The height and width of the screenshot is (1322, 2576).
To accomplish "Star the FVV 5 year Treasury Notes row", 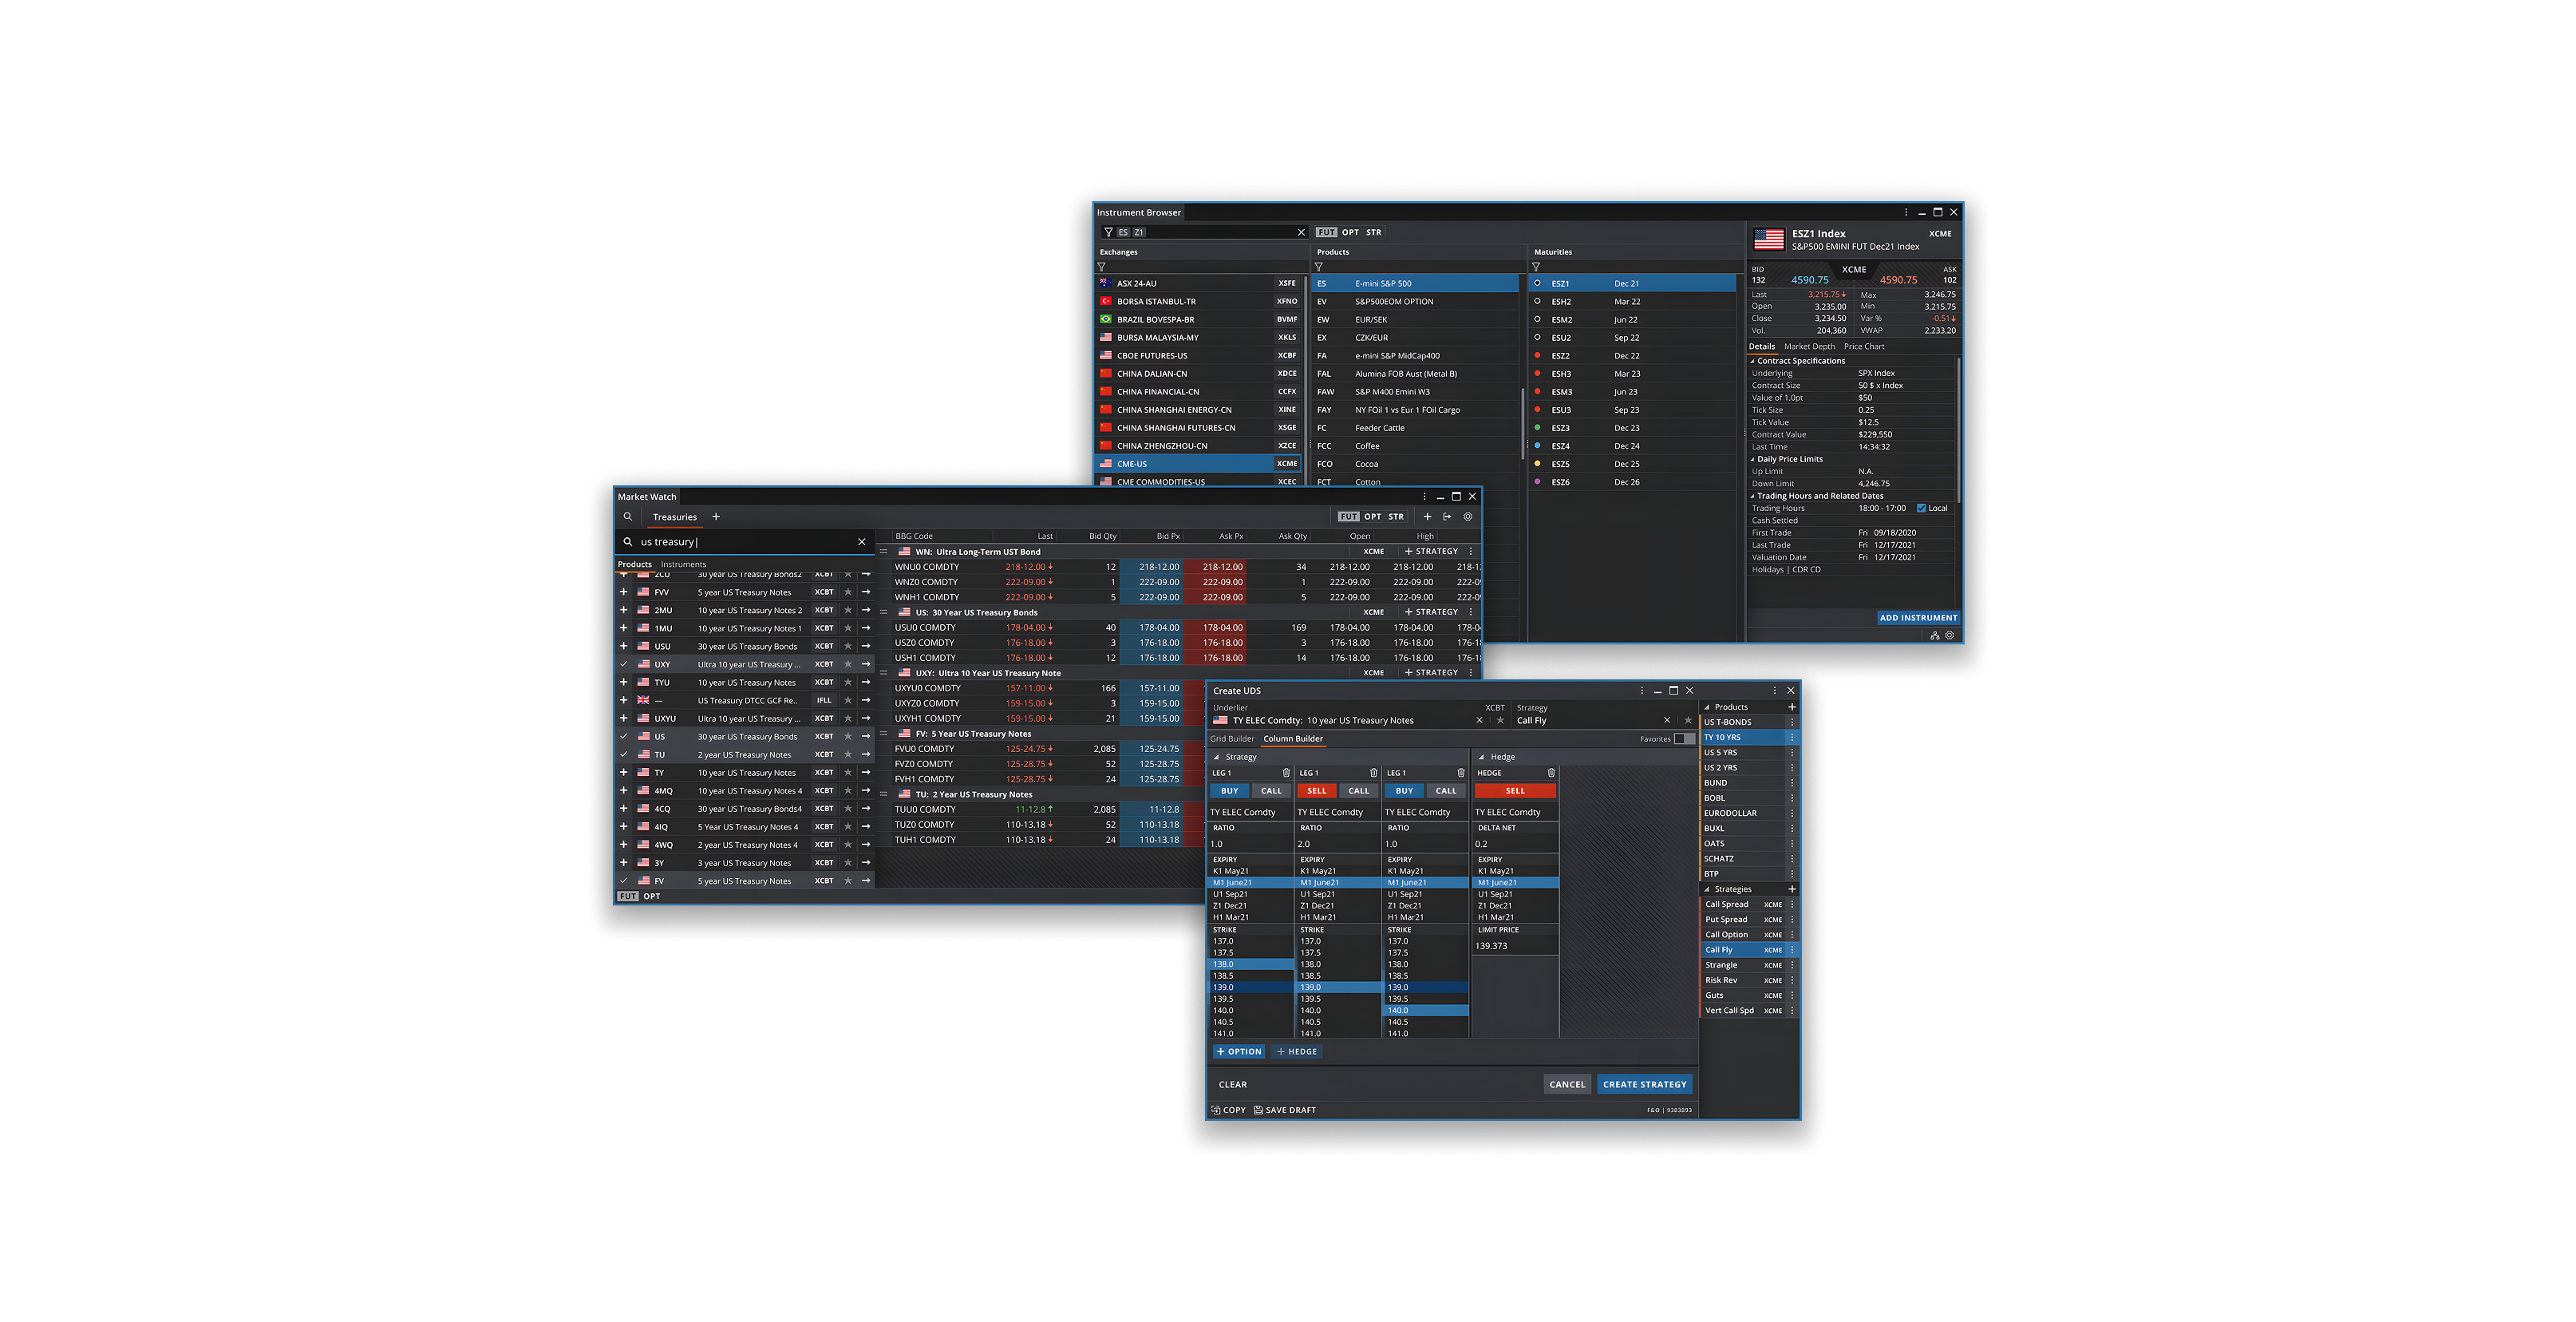I will (x=848, y=592).
